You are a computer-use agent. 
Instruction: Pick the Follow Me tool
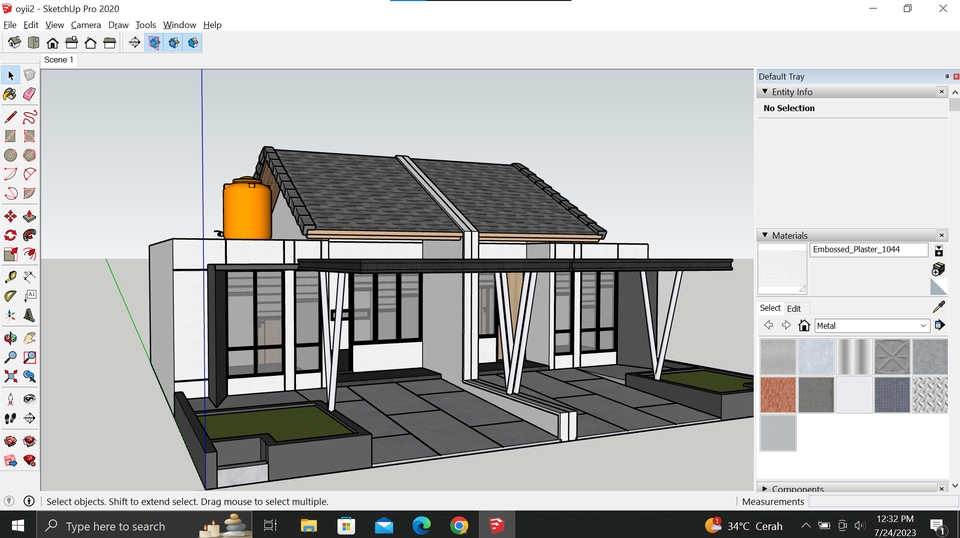tap(29, 235)
